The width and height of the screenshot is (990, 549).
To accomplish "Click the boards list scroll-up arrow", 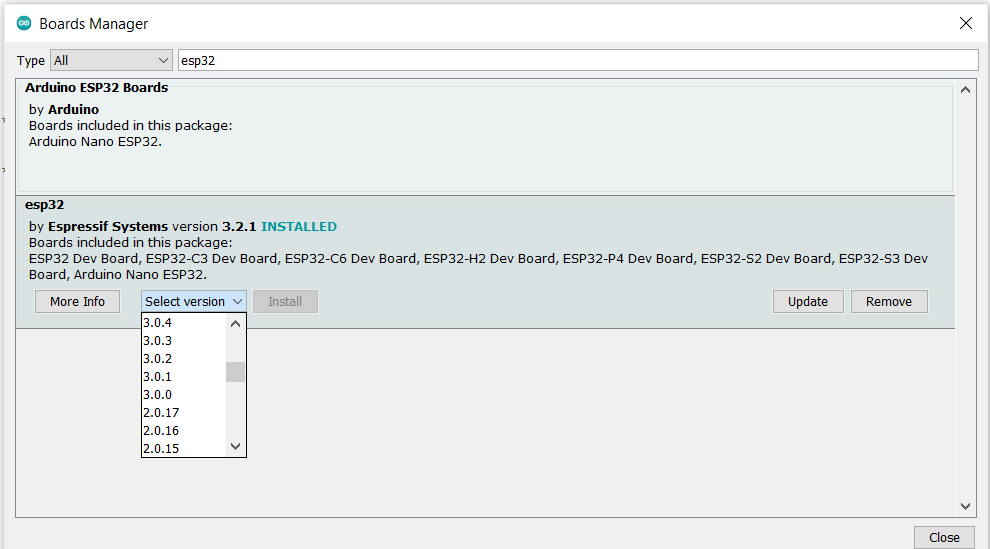I will click(965, 90).
